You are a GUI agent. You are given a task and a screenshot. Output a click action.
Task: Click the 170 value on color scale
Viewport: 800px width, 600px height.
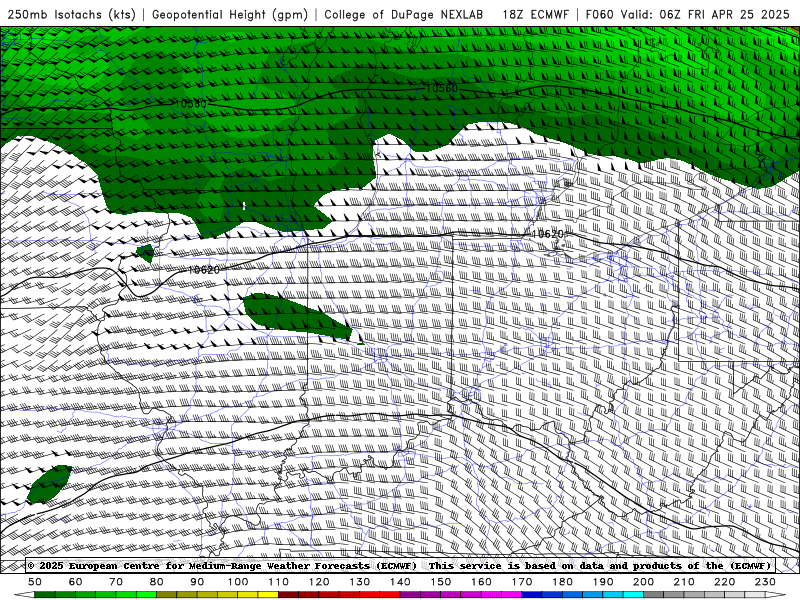point(522,582)
